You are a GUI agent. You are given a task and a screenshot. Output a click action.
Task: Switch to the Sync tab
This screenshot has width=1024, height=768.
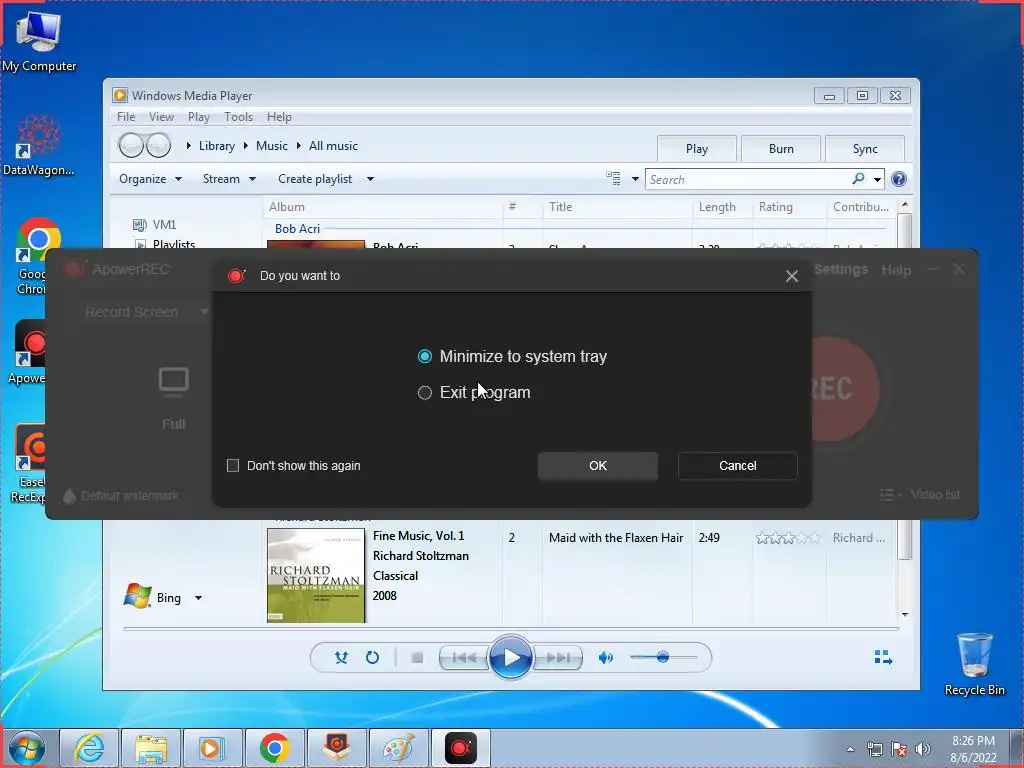[865, 149]
